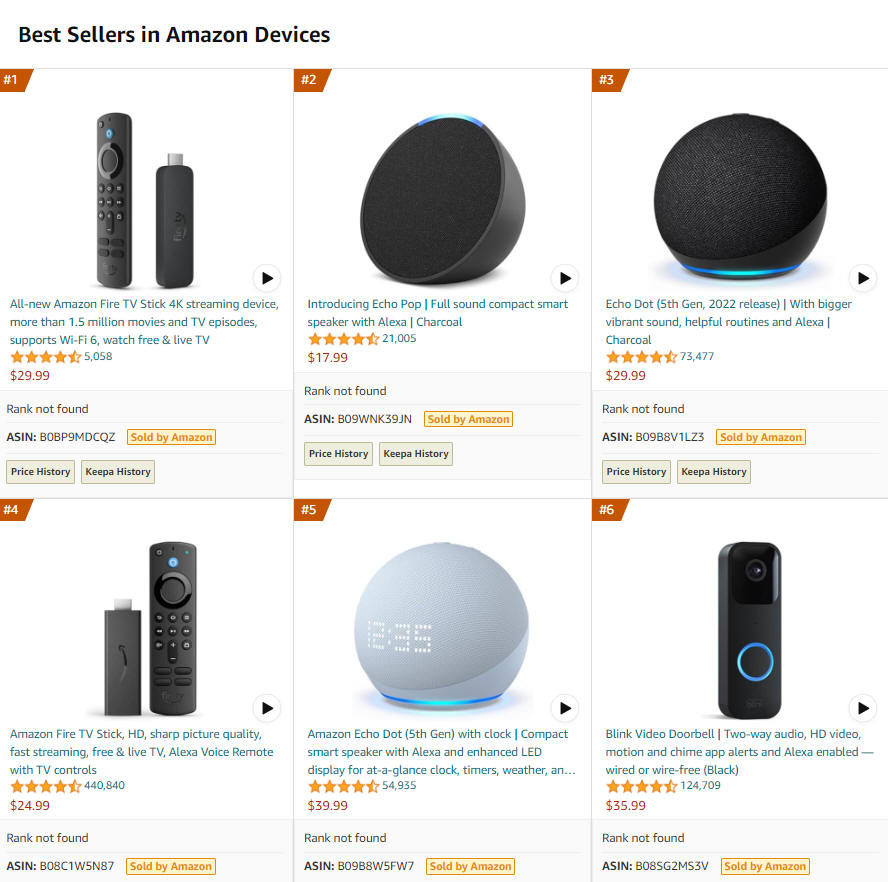888x882 pixels.
Task: Open the Introducing Echo Pop title link
Action: pos(437,313)
